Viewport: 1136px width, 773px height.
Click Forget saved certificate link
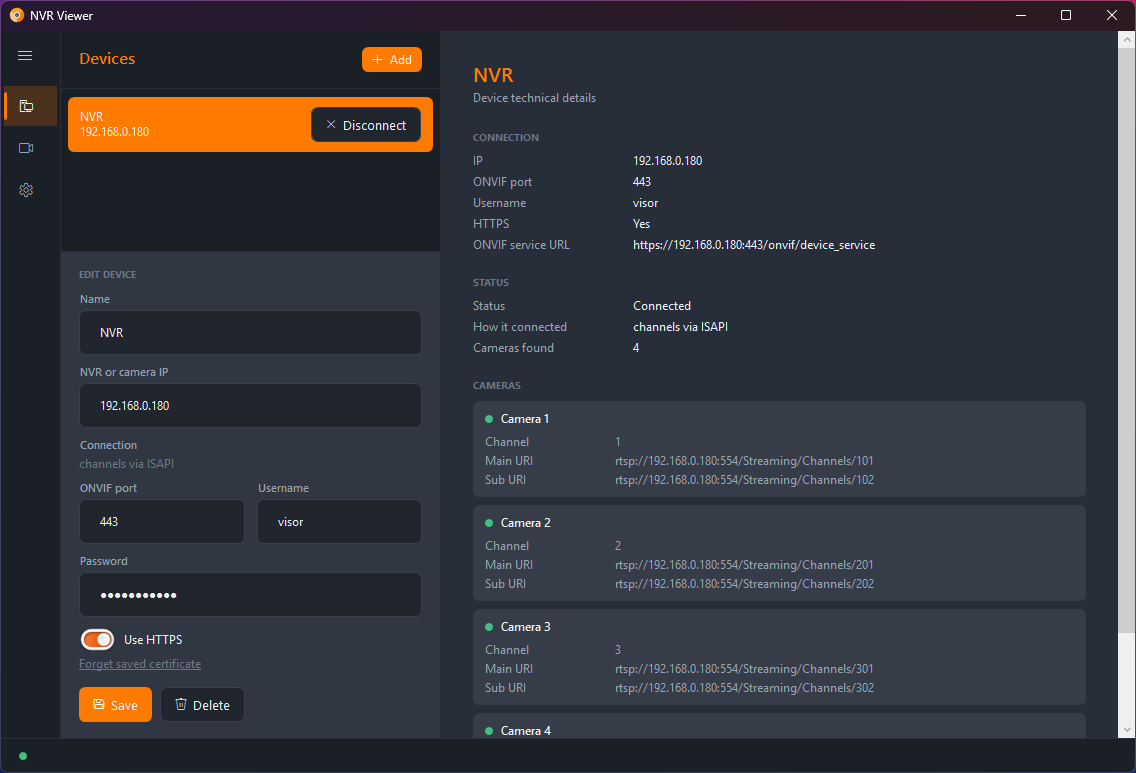pyautogui.click(x=140, y=664)
